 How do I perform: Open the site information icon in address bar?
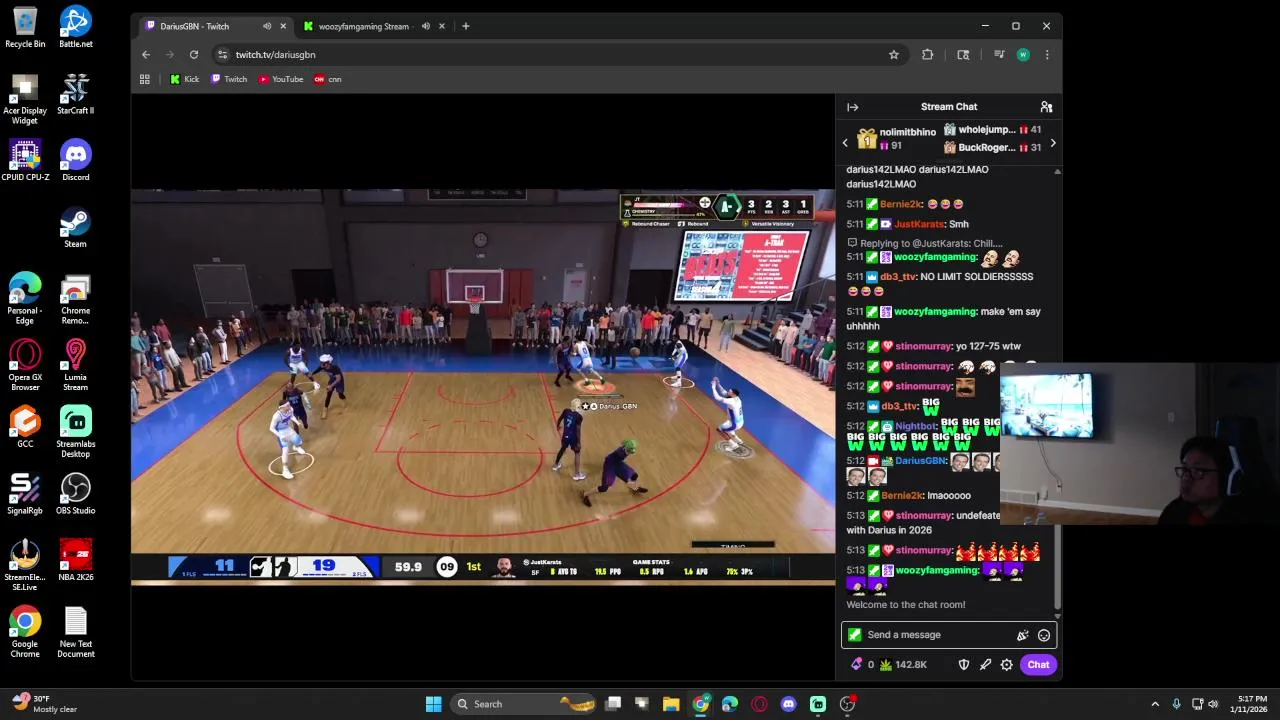(223, 55)
